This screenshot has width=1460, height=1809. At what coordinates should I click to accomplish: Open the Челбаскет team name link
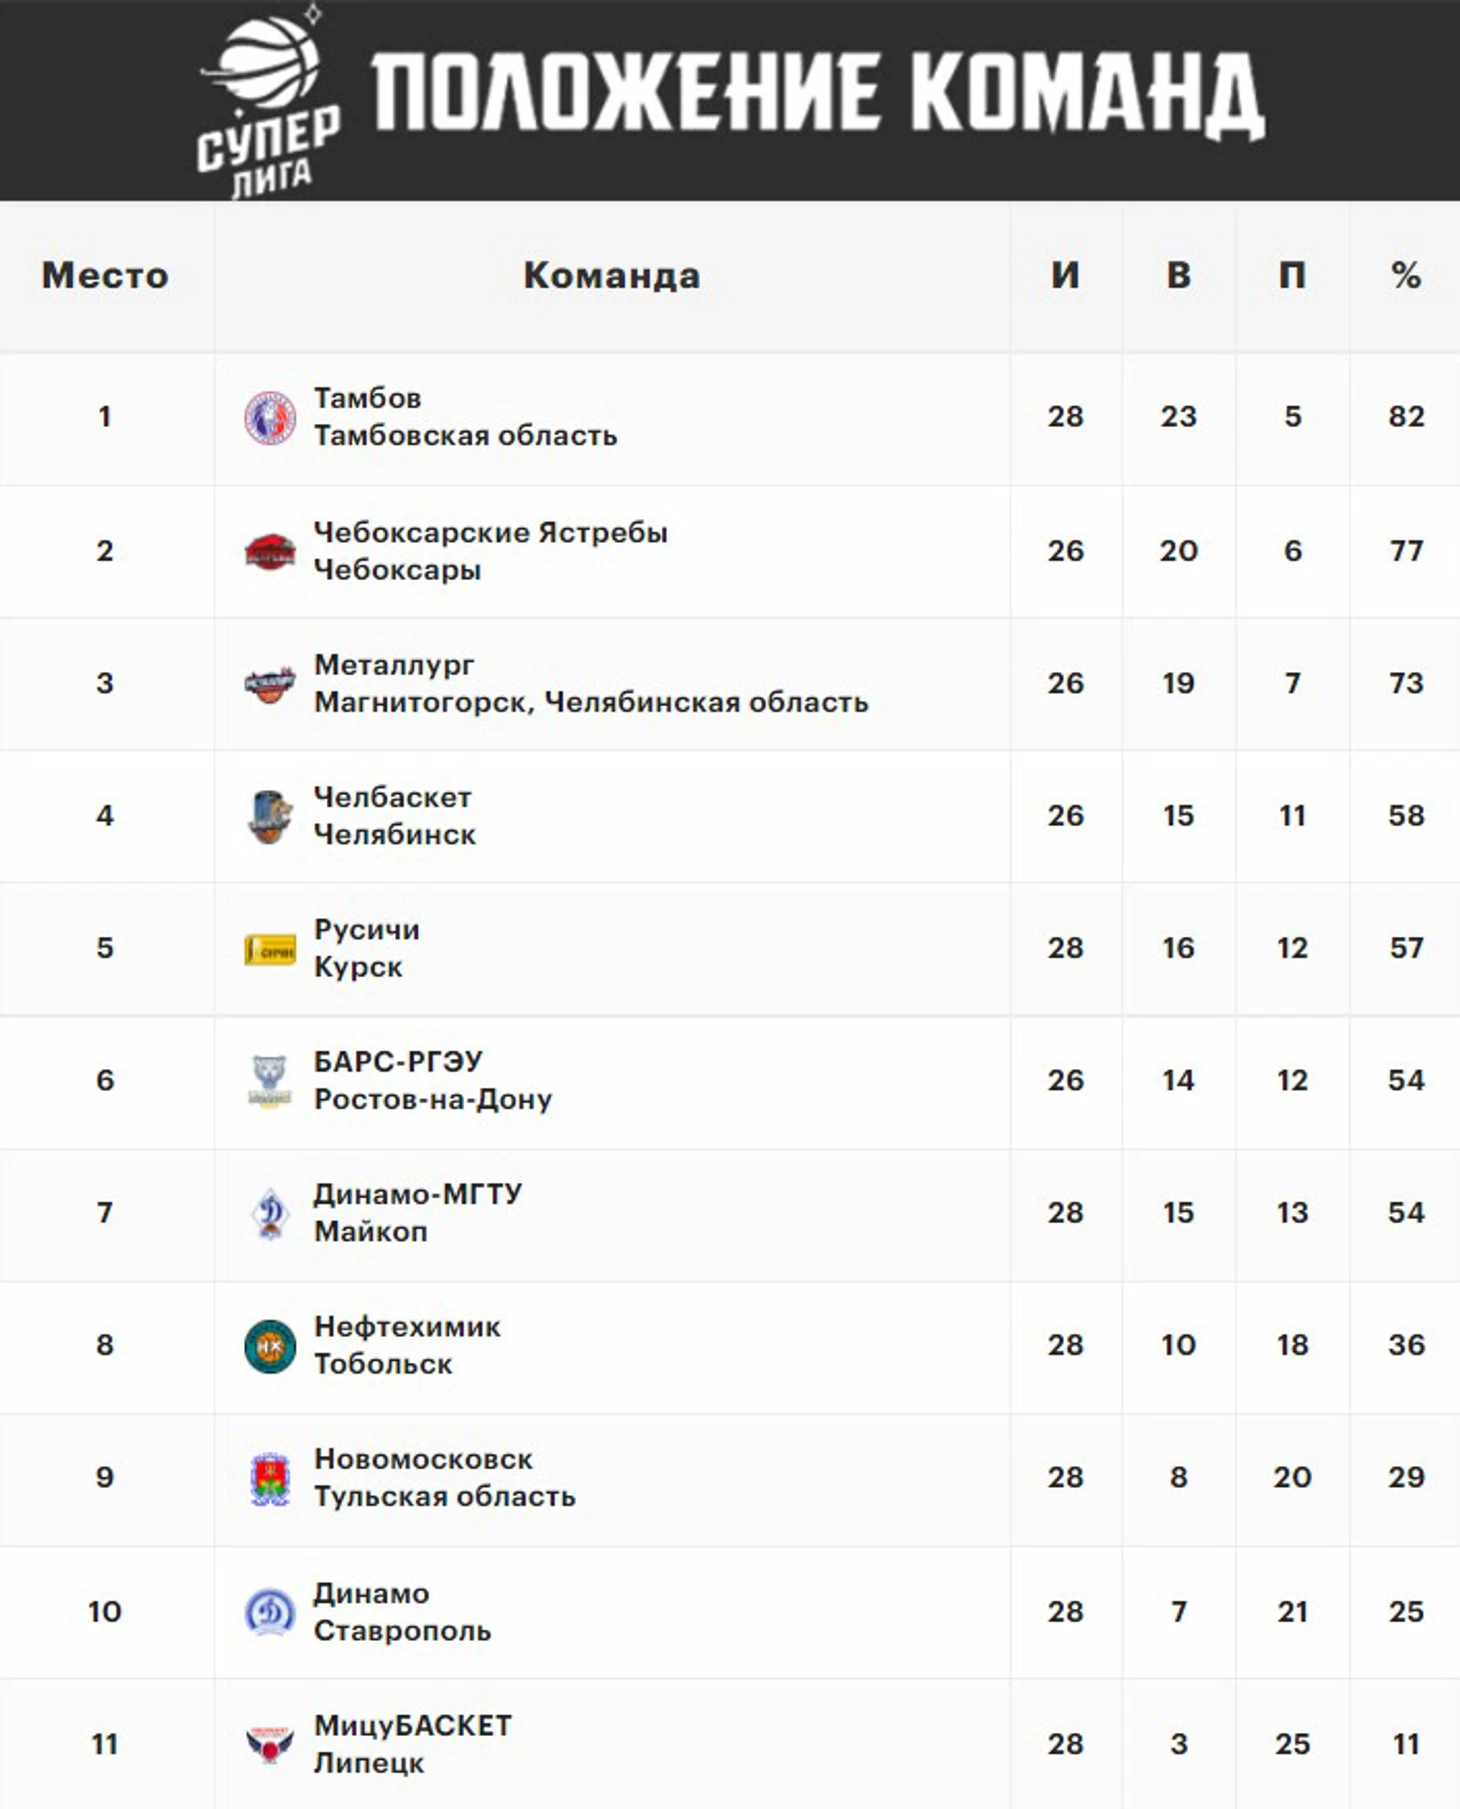tap(392, 797)
